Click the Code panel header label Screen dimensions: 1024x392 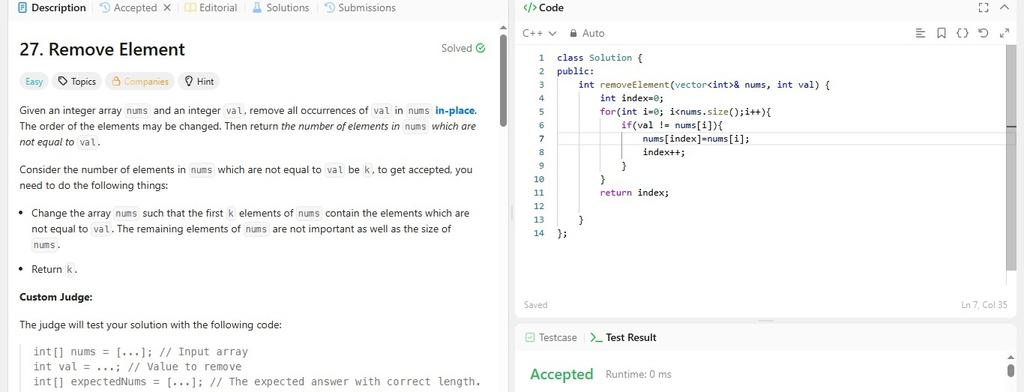pos(543,8)
